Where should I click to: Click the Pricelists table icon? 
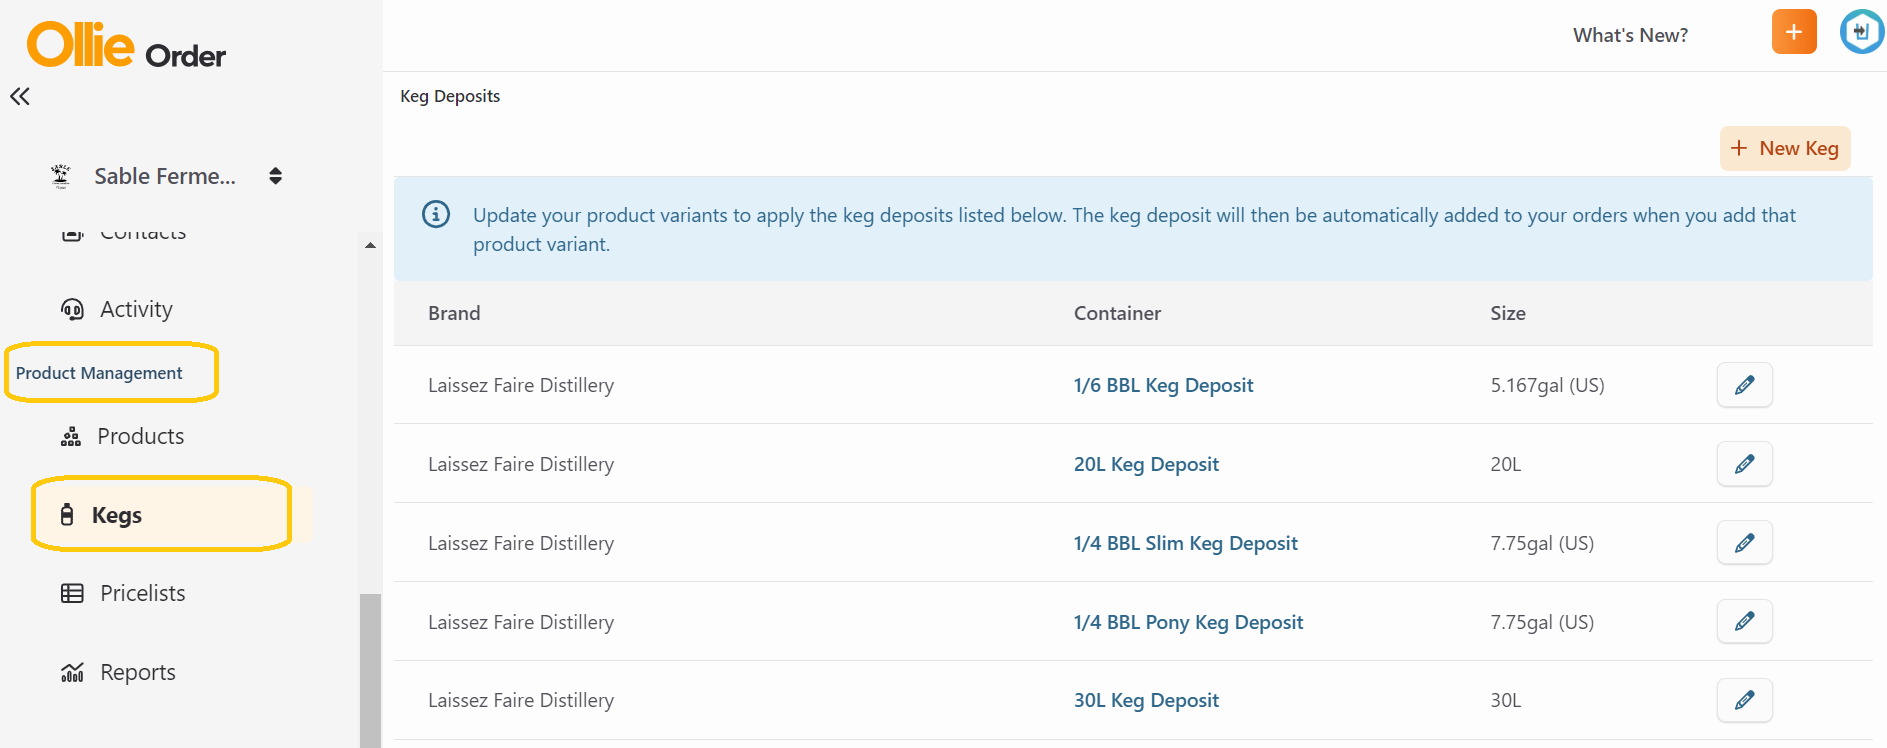72,593
